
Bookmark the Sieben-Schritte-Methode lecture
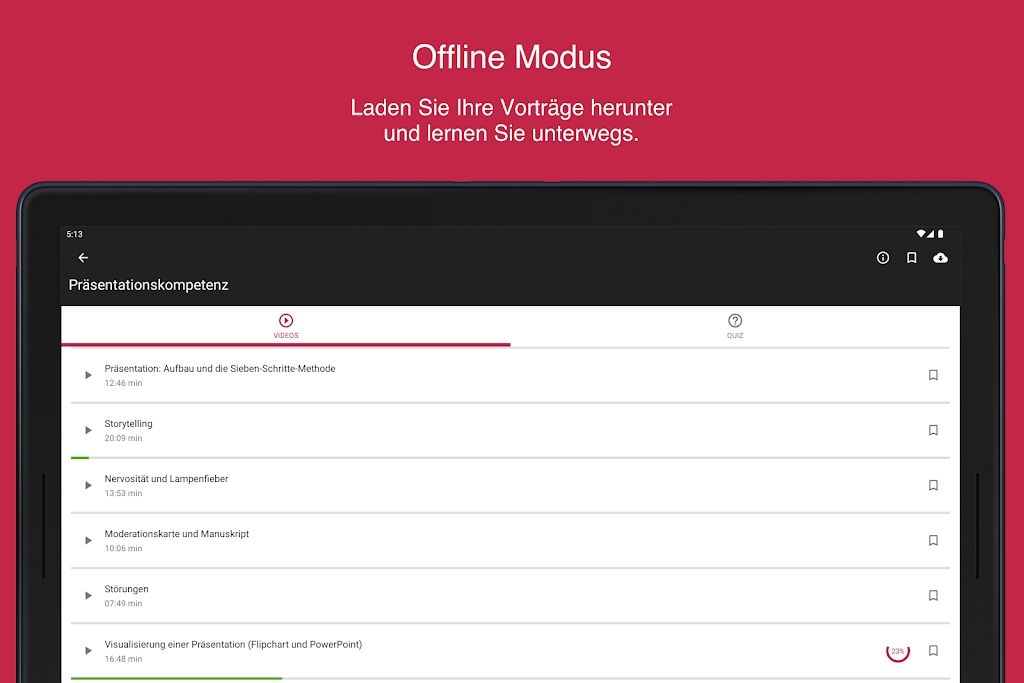pos(933,375)
